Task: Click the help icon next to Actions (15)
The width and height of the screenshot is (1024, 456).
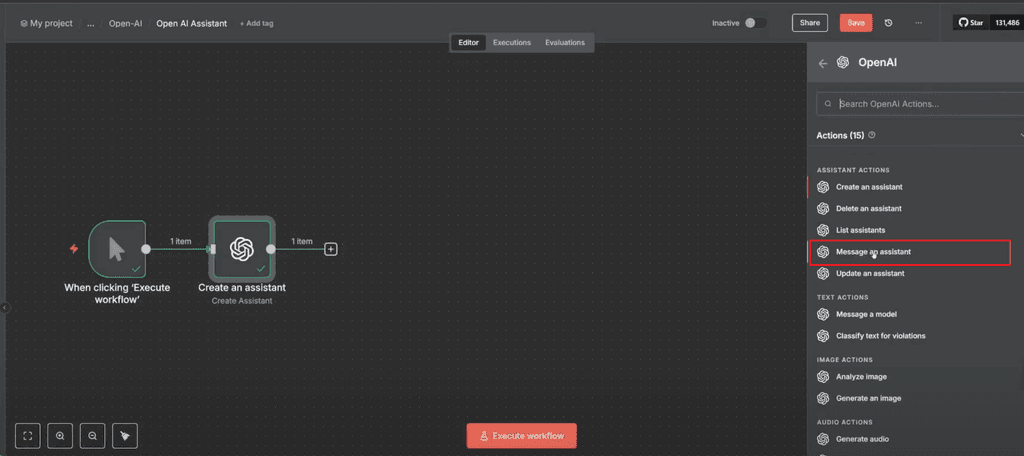Action: (872, 135)
